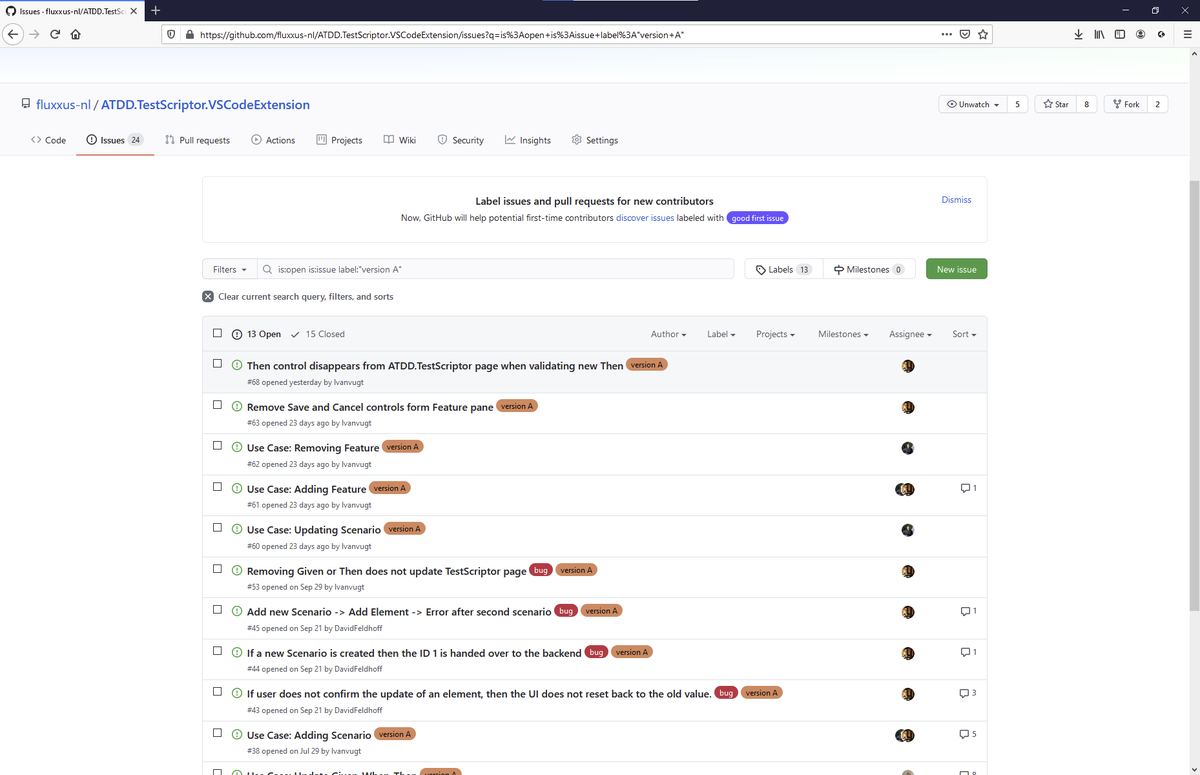Open the Firefox hamburger menu
Screen dimensions: 1200x775
[1186, 34]
